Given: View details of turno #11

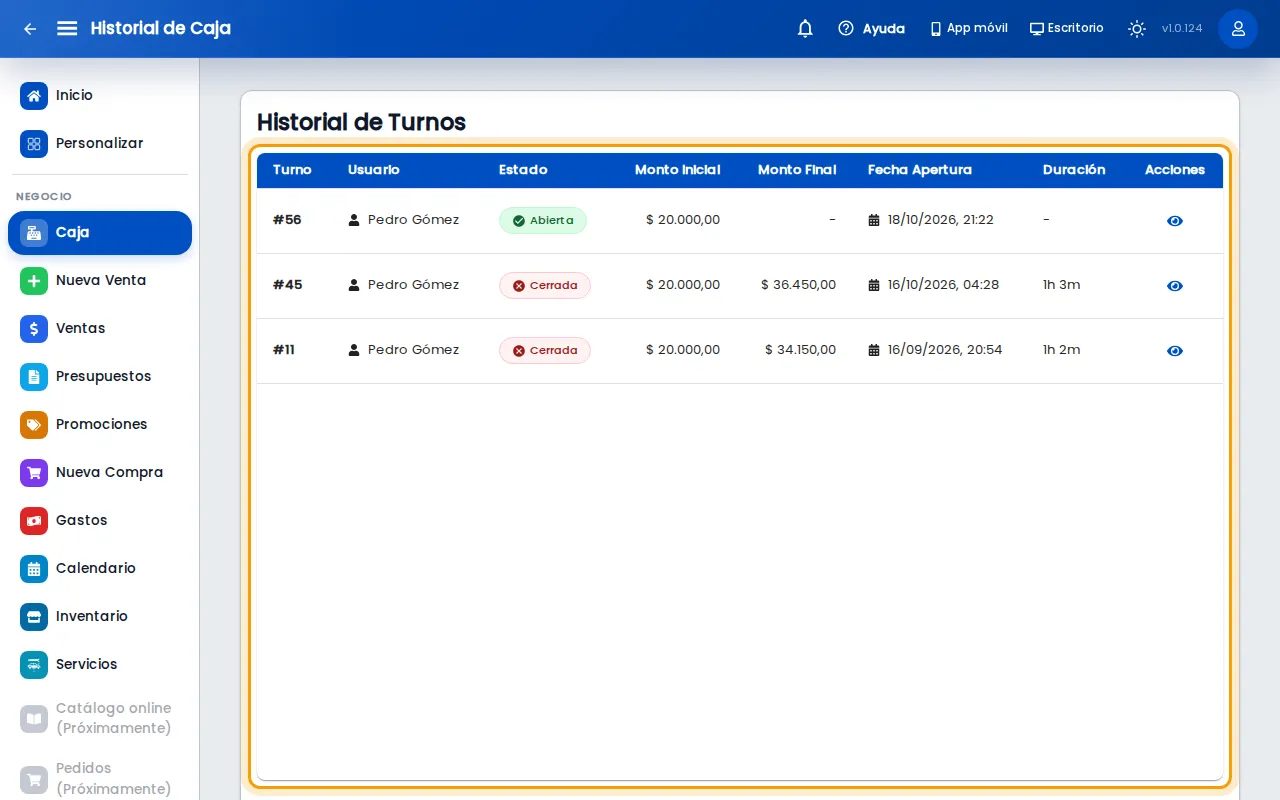Looking at the screenshot, I should [x=1175, y=351].
